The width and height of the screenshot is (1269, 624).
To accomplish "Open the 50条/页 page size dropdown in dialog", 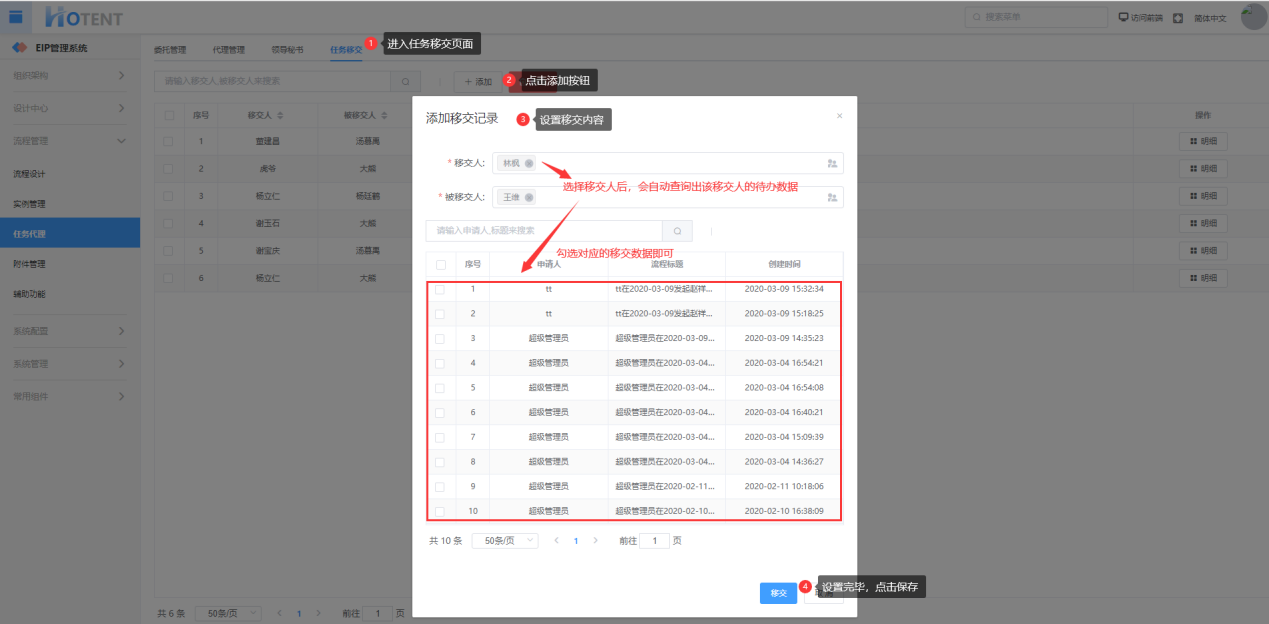I will [x=504, y=541].
